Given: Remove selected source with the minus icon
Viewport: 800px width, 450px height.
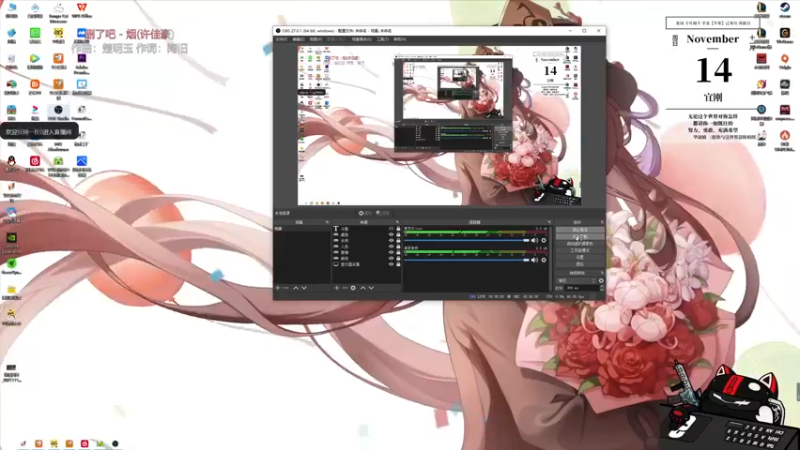Looking at the screenshot, I should [x=345, y=288].
